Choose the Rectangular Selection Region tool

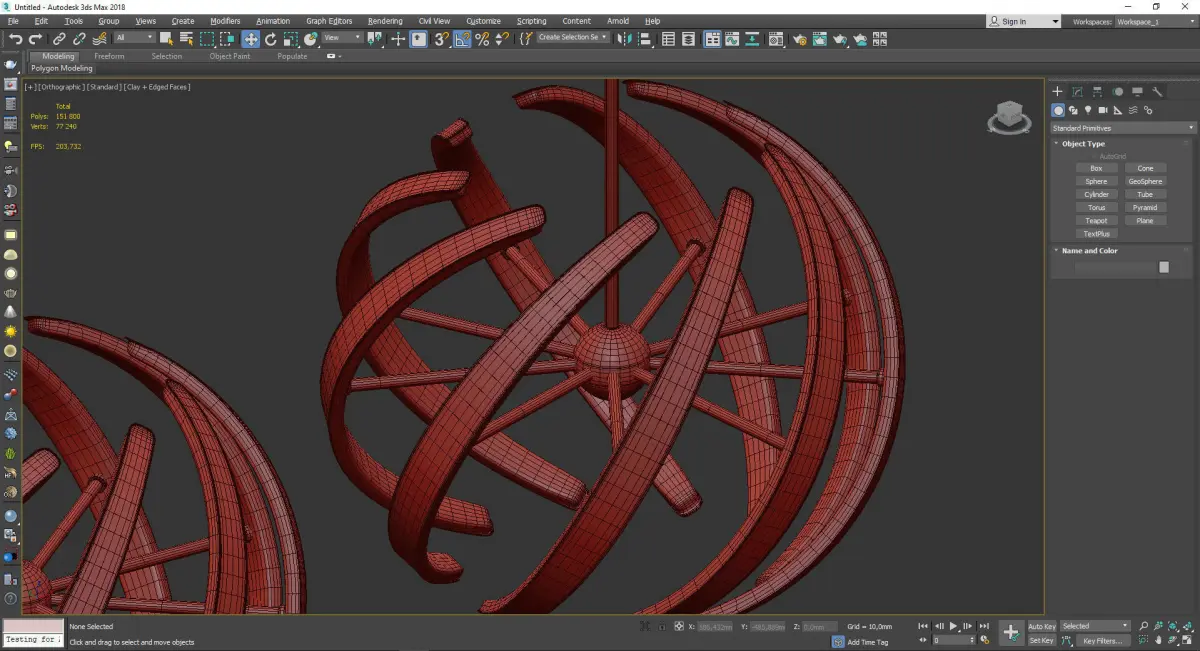coord(207,39)
